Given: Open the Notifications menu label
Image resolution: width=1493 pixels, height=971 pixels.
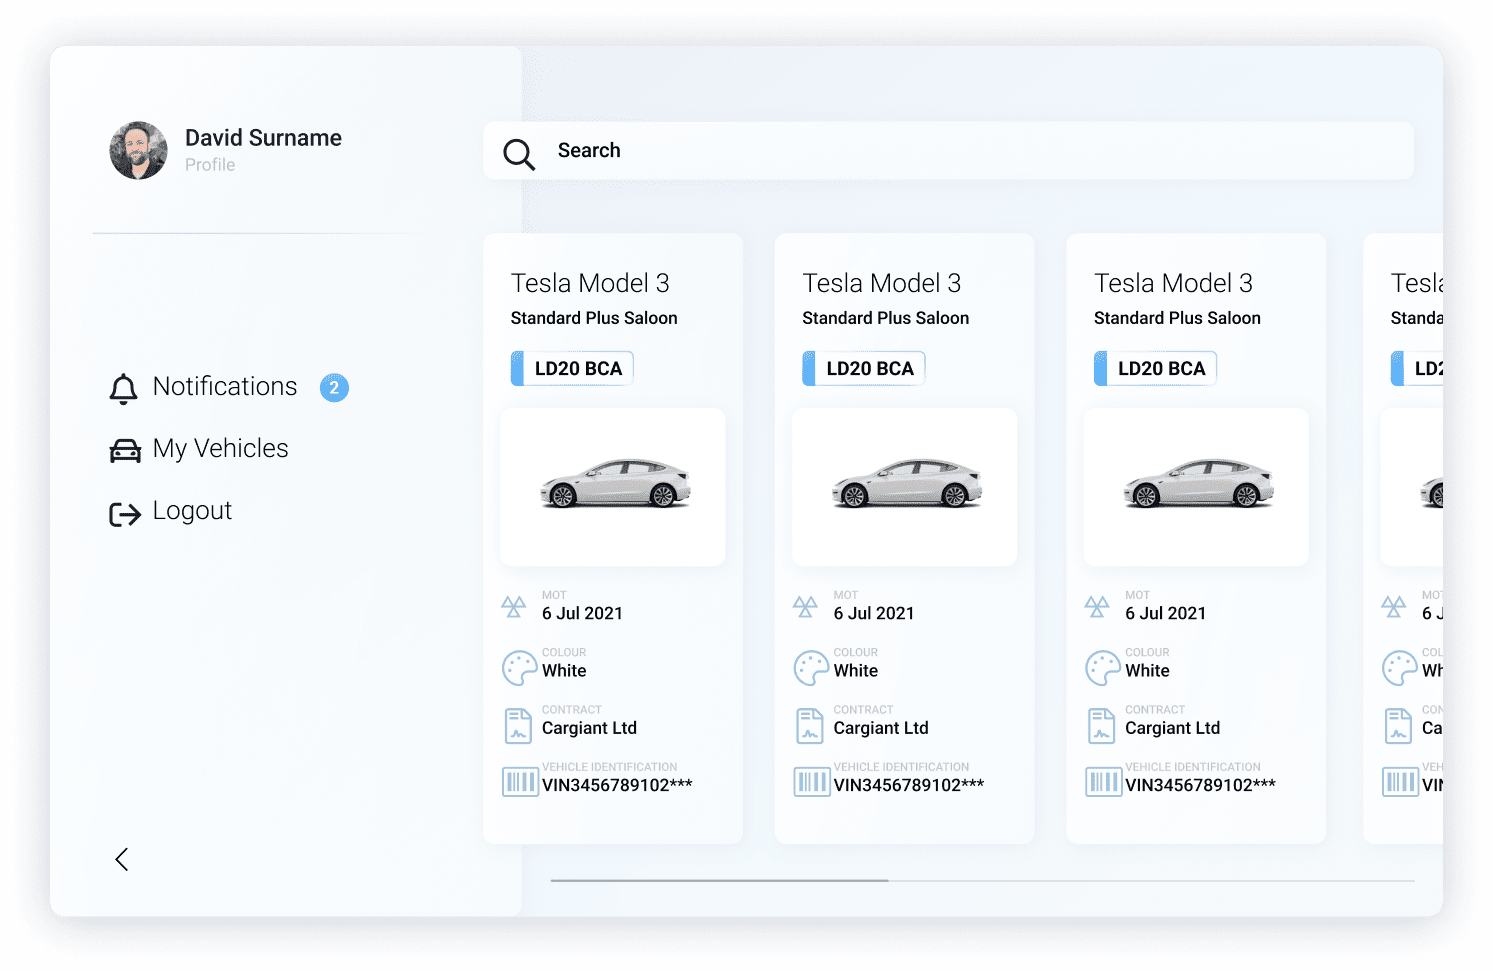Looking at the screenshot, I should coord(225,386).
